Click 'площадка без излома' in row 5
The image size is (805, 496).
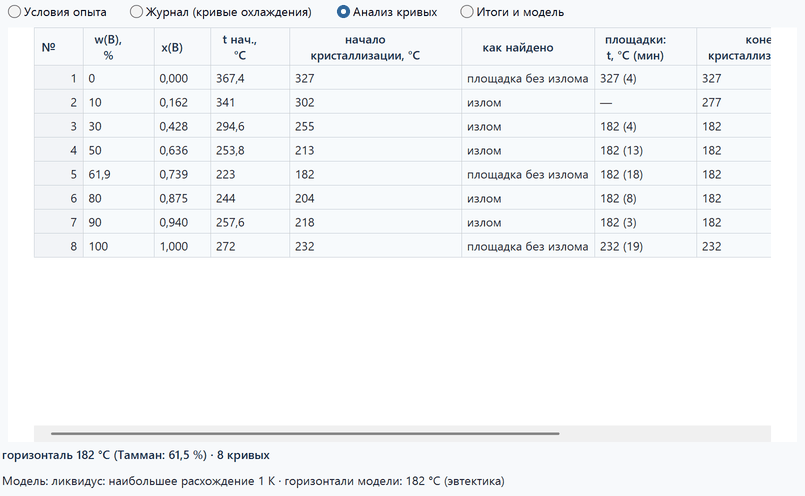coord(528,174)
